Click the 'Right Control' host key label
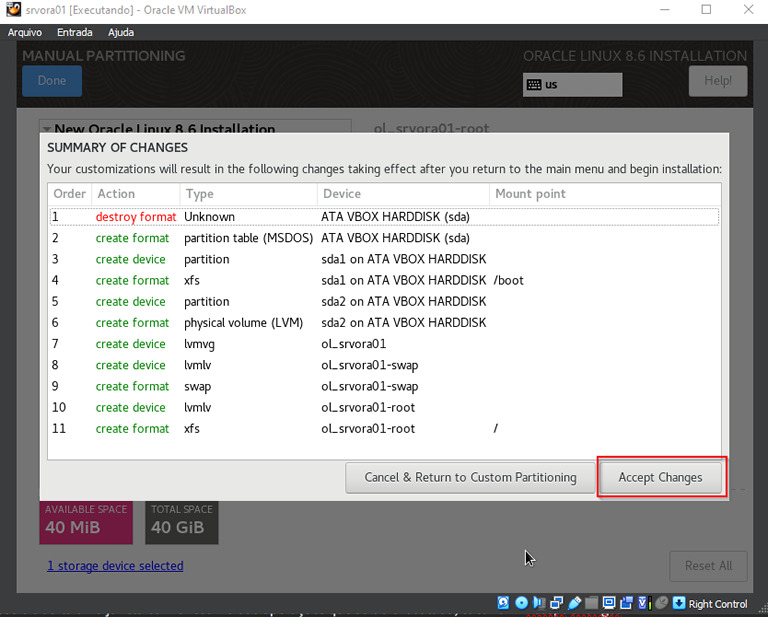768x617 pixels. point(718,604)
